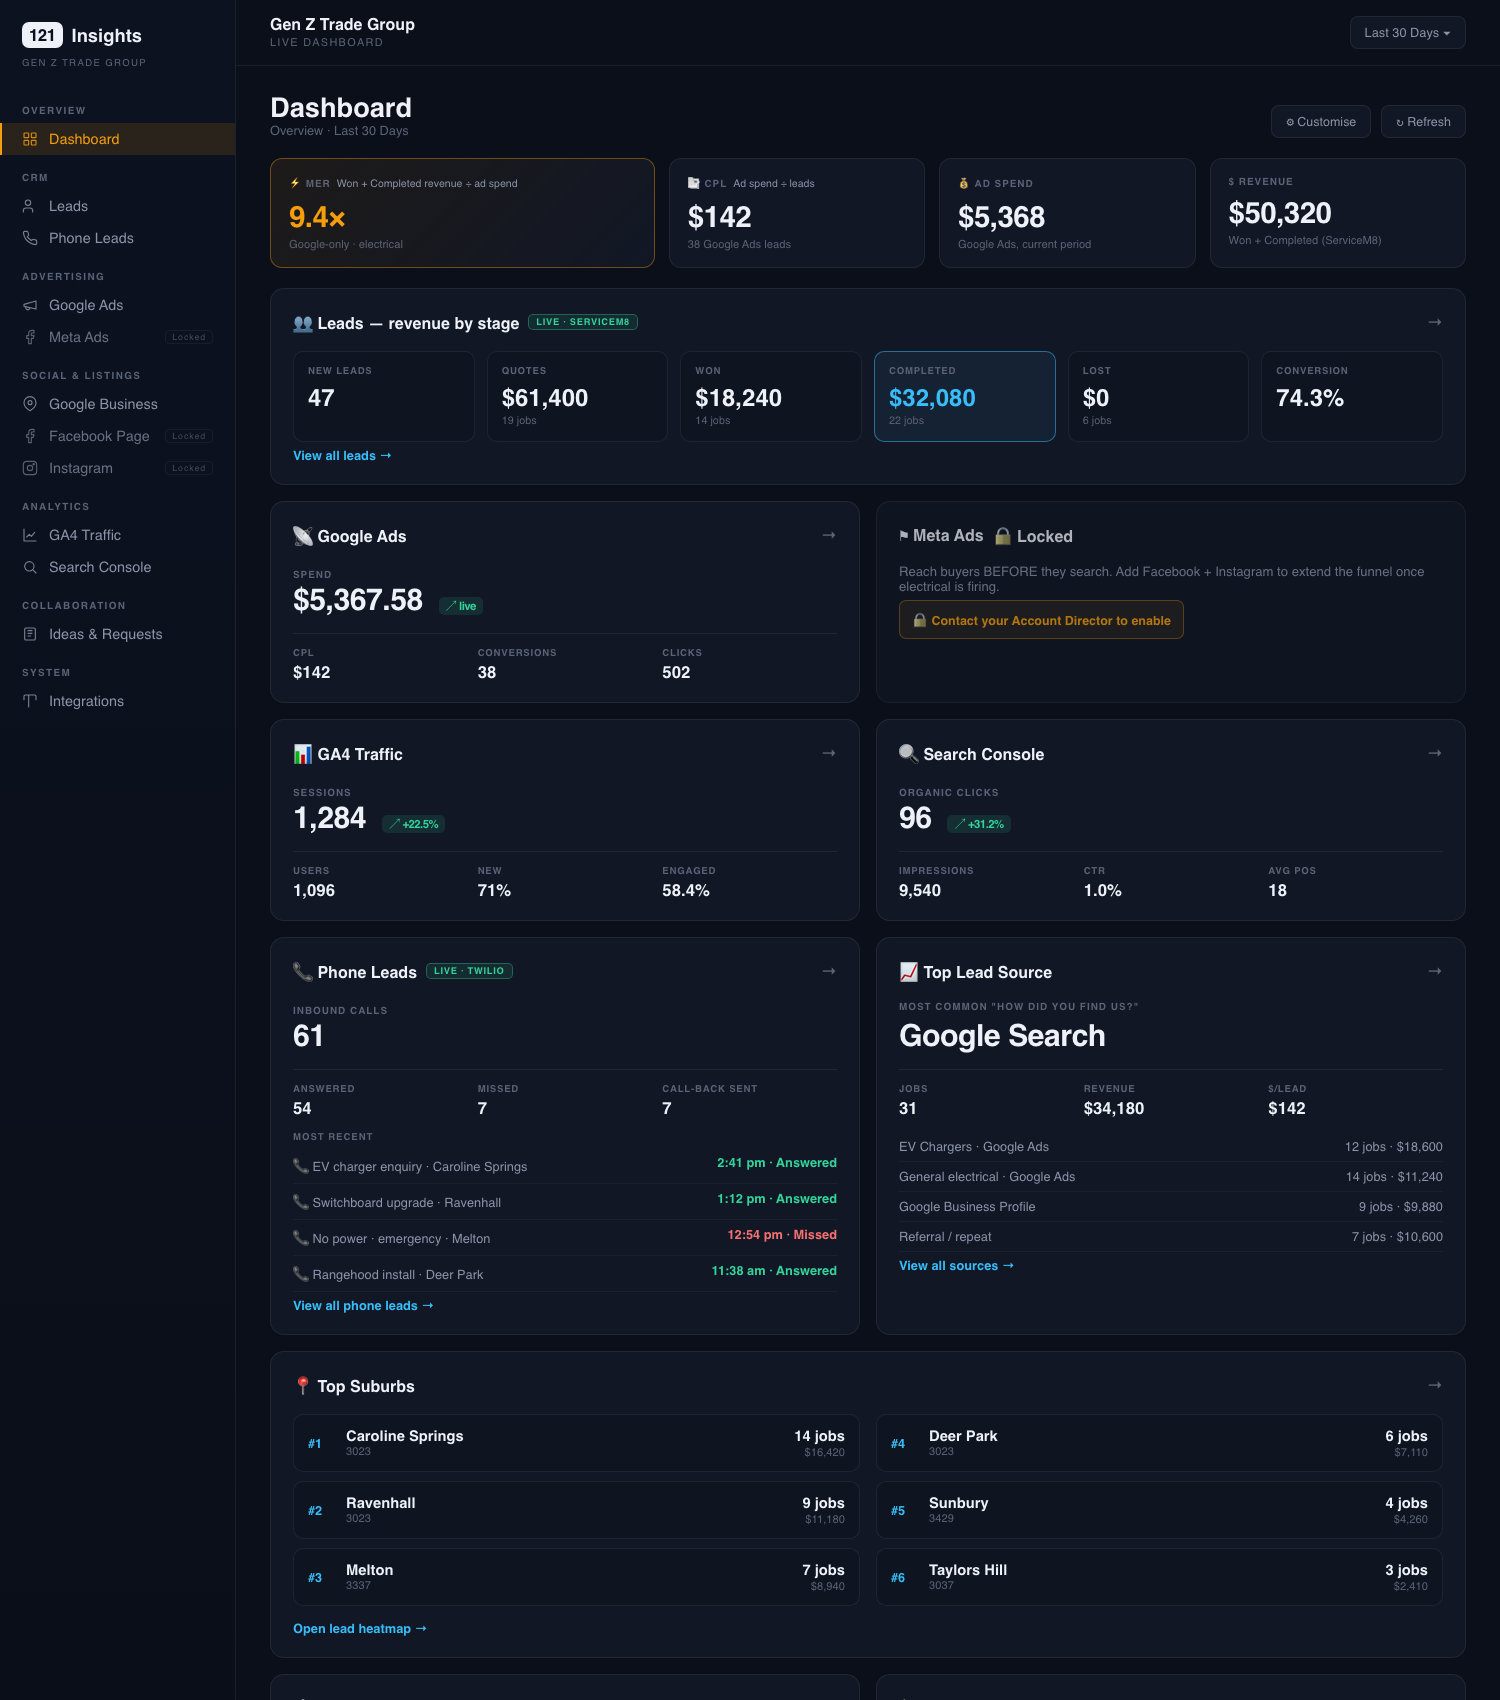1500x1700 pixels.
Task: Click the +22.5% sessions change badge
Action: [x=414, y=824]
